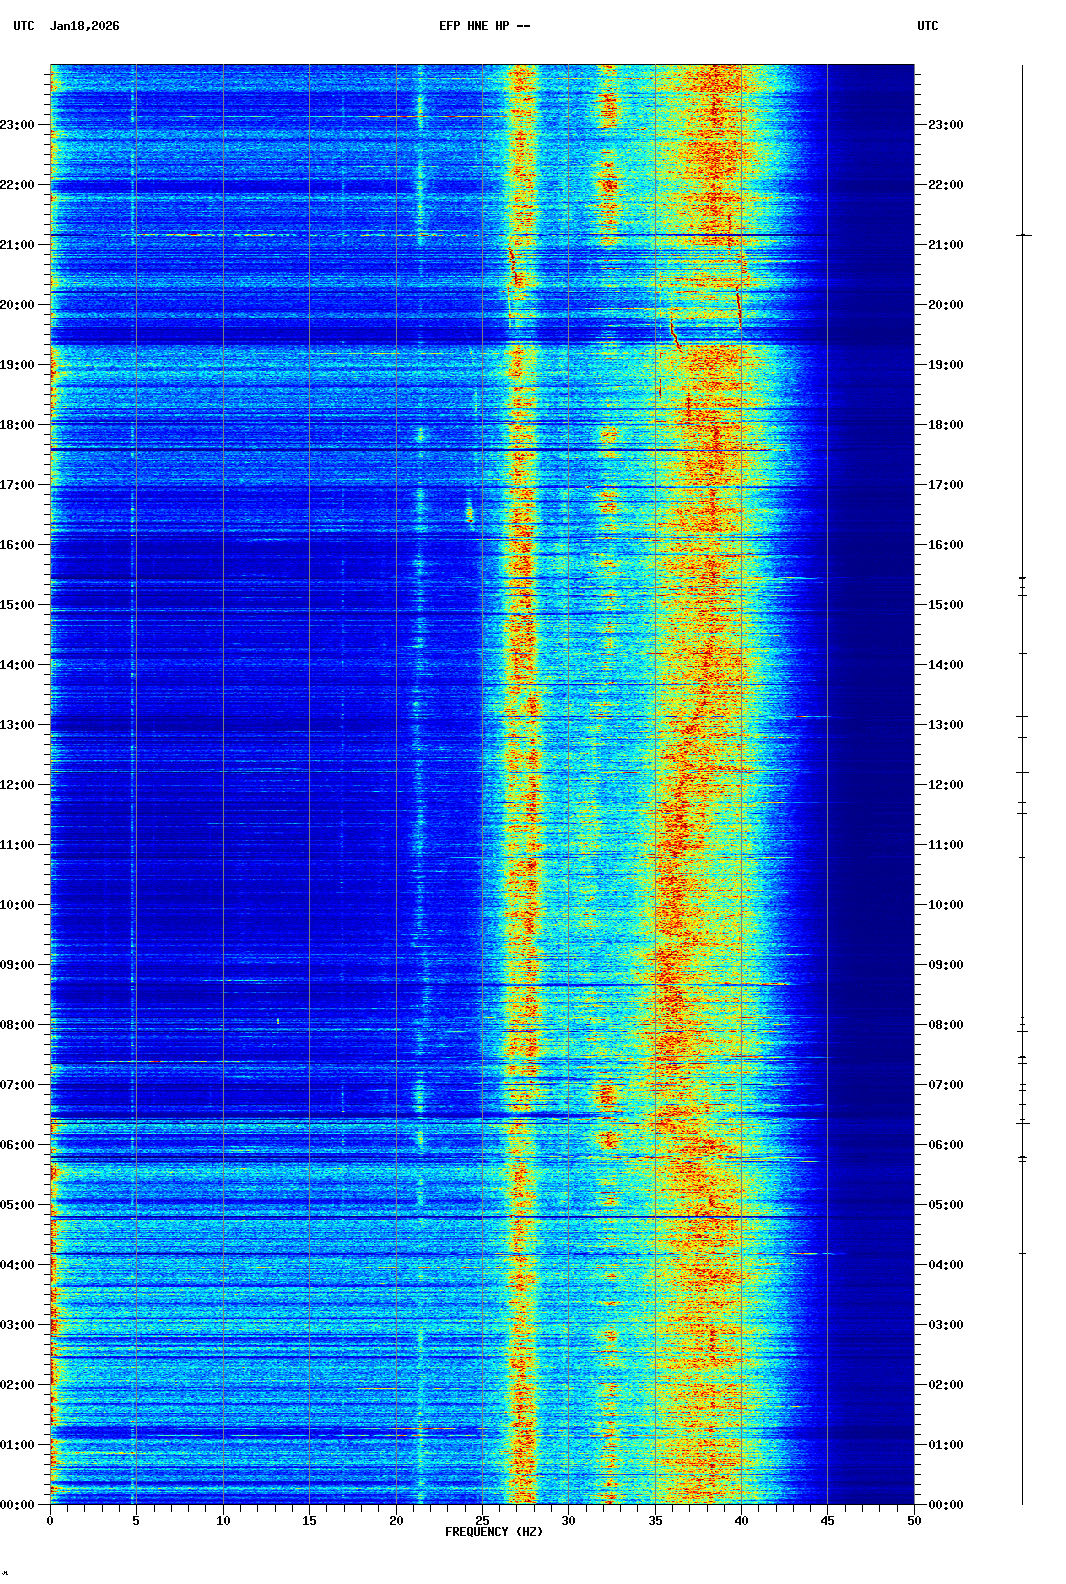Click the bright spot near 24 Hz at 16:30
The width and height of the screenshot is (1066, 1584).
(x=469, y=515)
